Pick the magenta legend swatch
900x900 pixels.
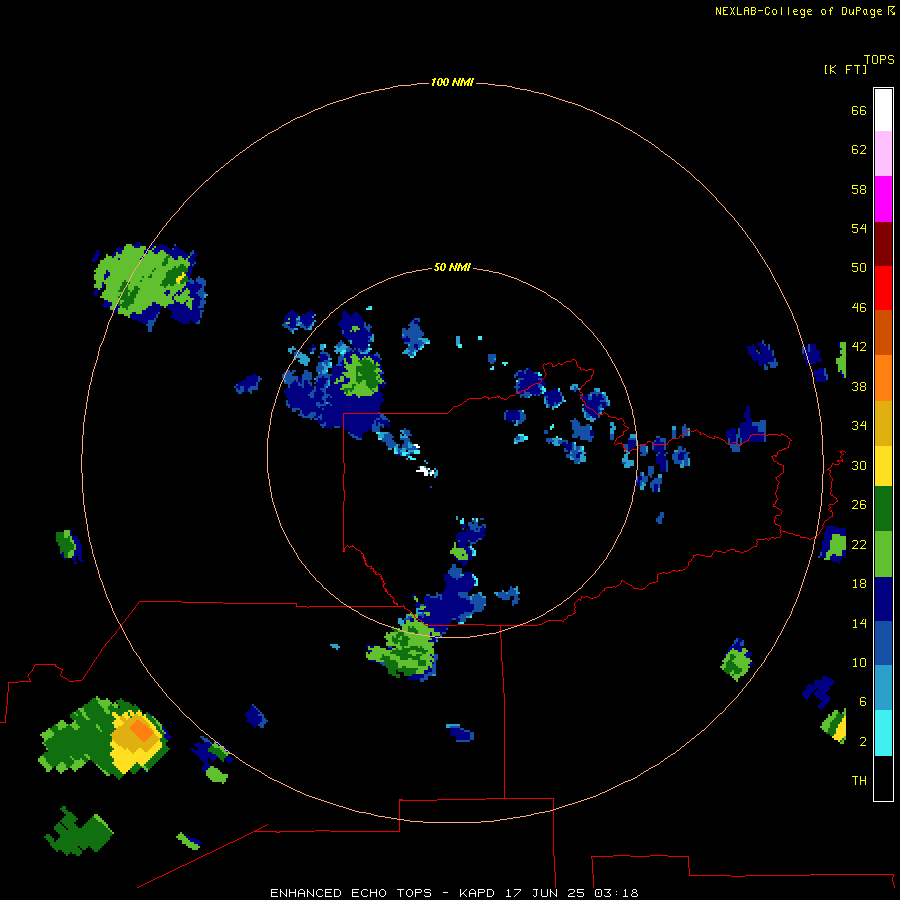pyautogui.click(x=883, y=199)
